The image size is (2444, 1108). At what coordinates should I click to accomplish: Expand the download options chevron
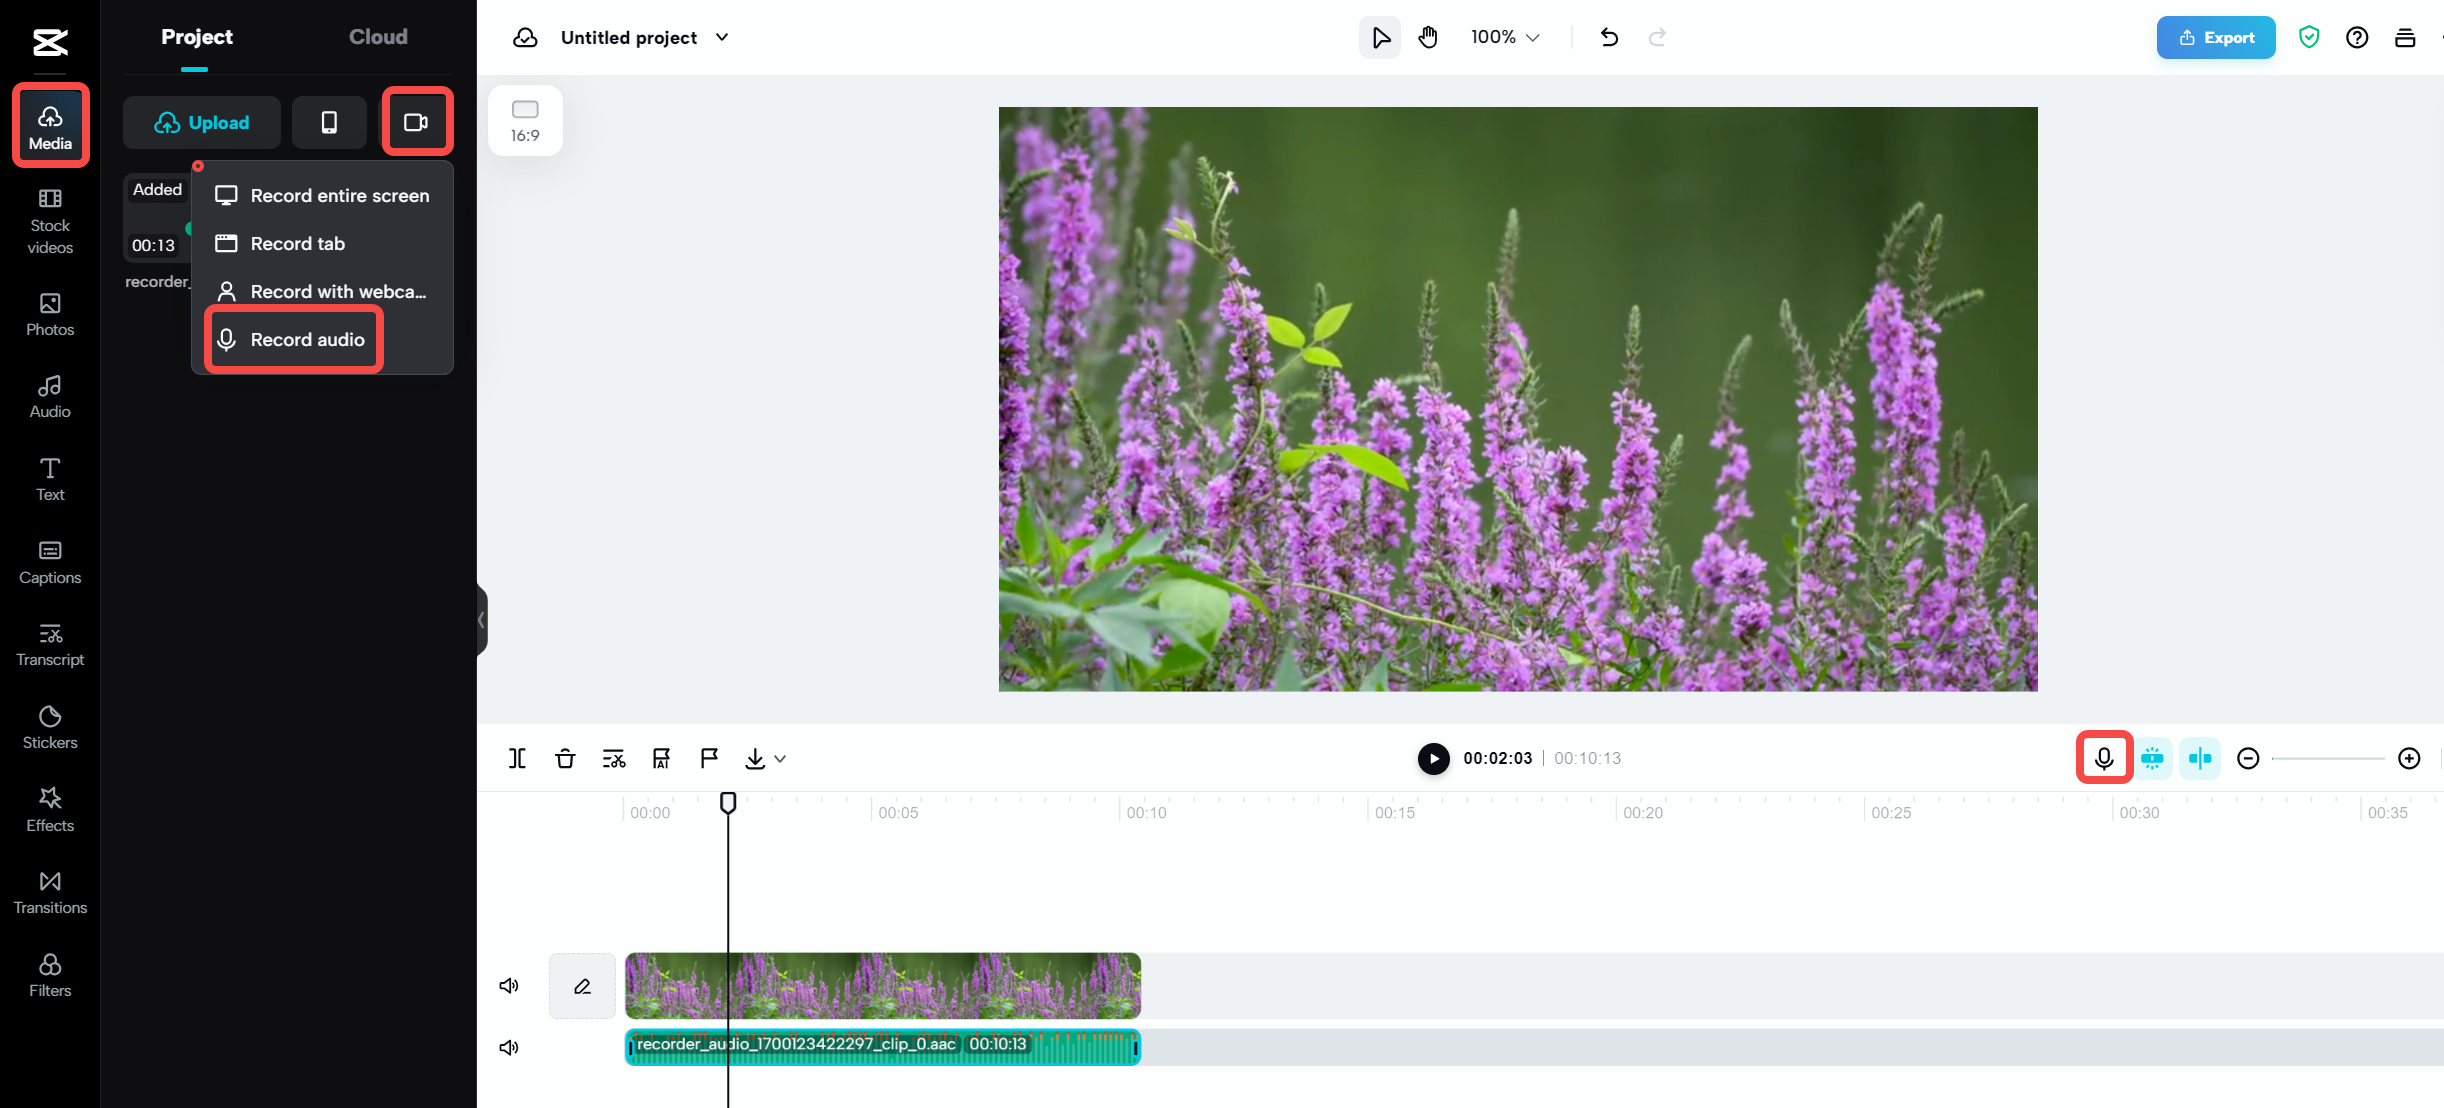point(779,758)
